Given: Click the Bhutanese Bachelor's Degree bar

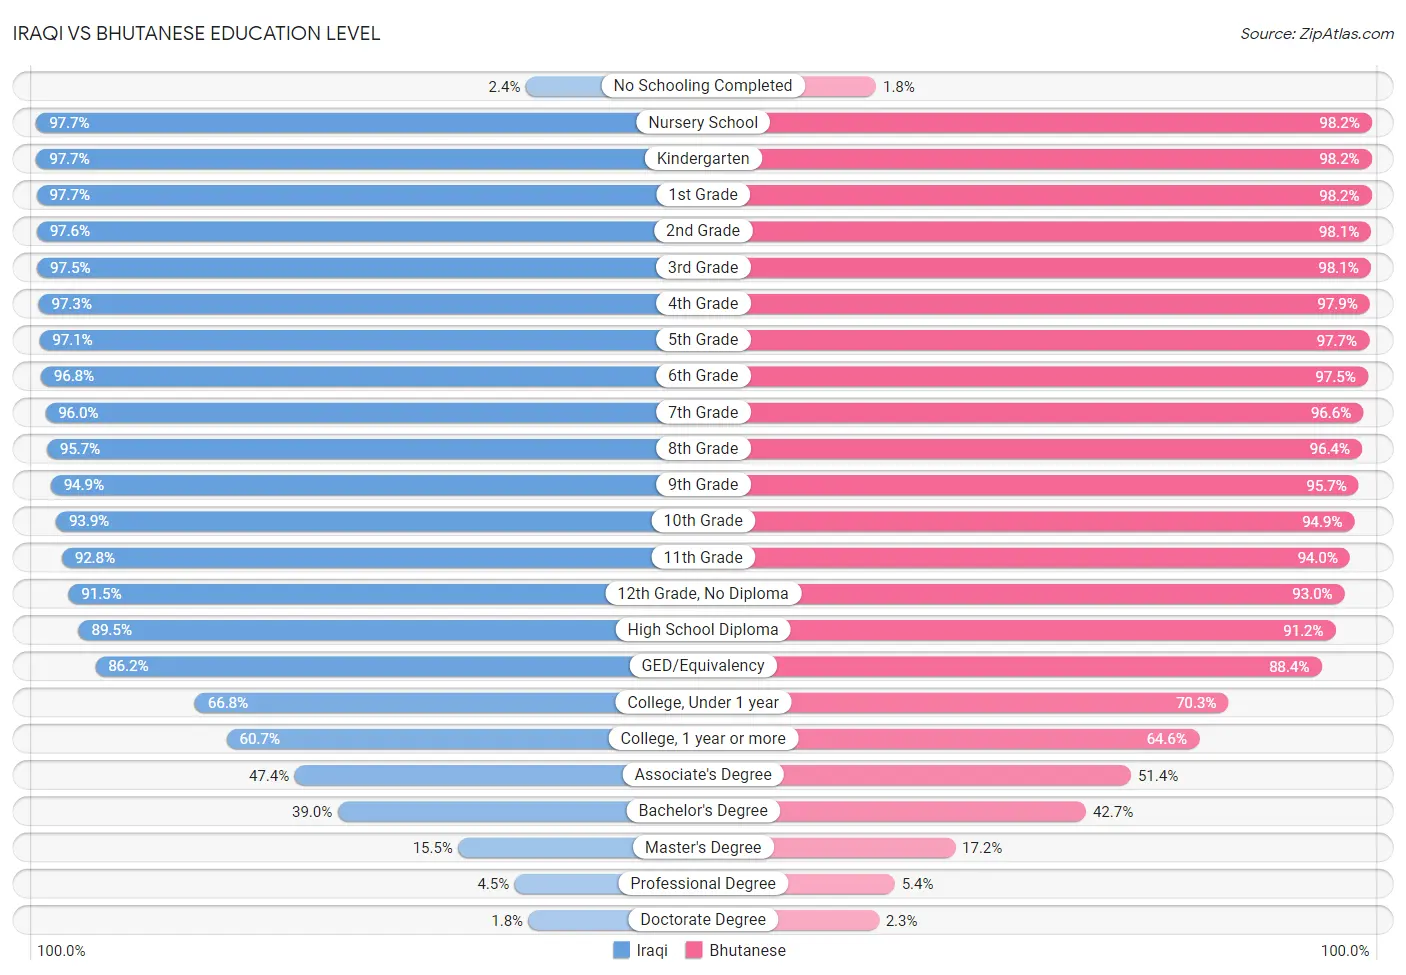Looking at the screenshot, I should (x=932, y=811).
